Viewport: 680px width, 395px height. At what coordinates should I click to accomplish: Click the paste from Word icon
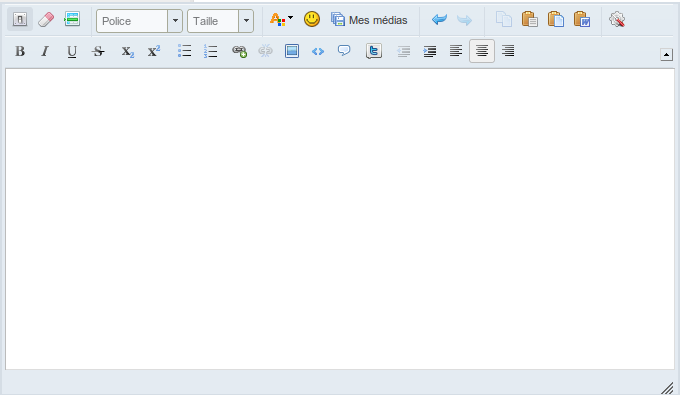tap(582, 20)
